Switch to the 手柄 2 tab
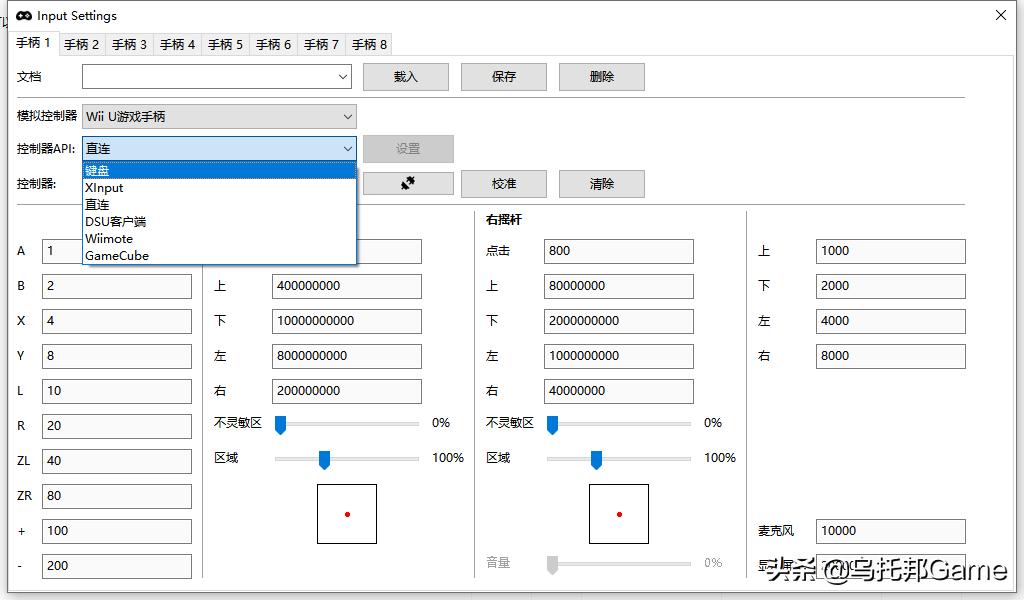1024x600 pixels. coord(82,44)
